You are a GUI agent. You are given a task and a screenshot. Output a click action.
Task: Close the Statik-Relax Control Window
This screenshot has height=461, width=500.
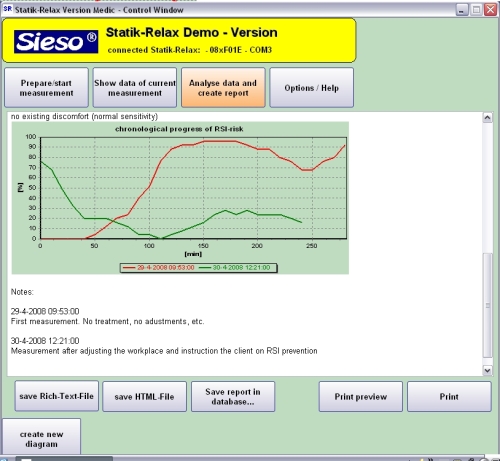(x=490, y=10)
